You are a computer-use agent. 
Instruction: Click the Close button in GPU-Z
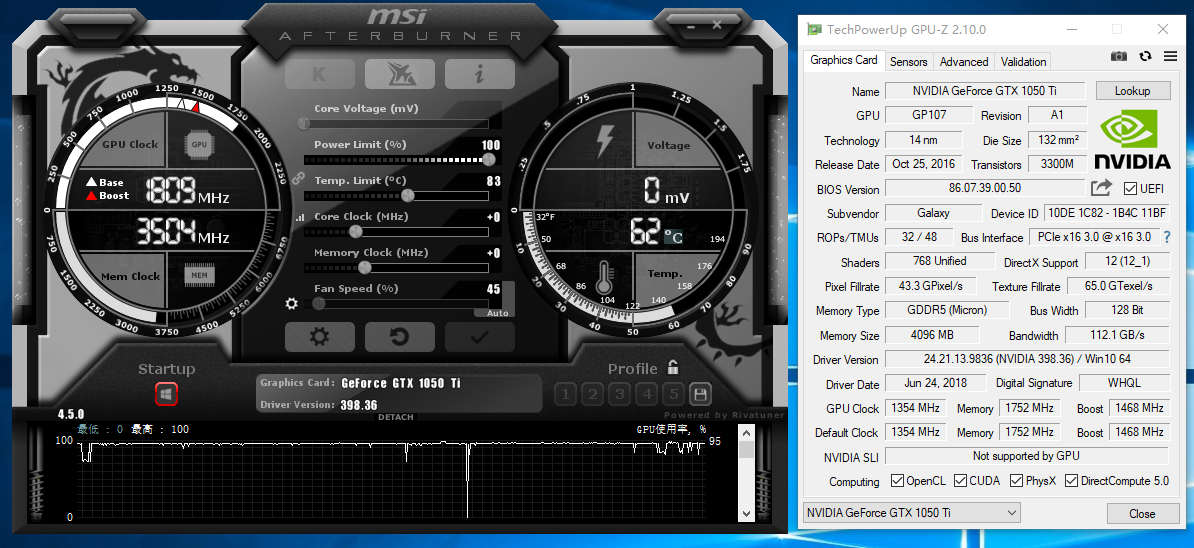[1141, 514]
